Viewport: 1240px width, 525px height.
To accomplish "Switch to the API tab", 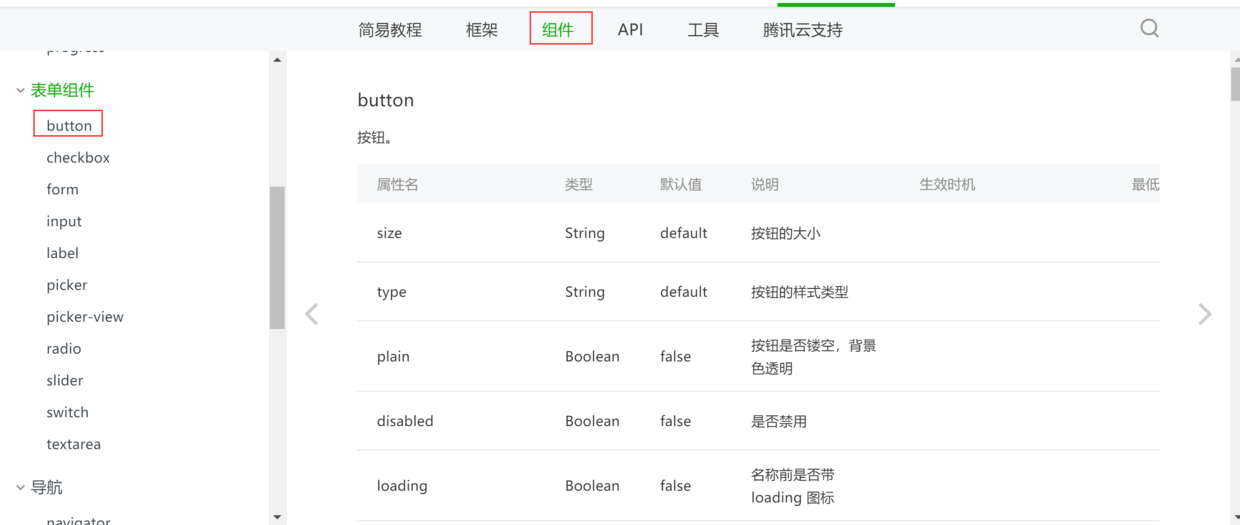I will pos(630,30).
